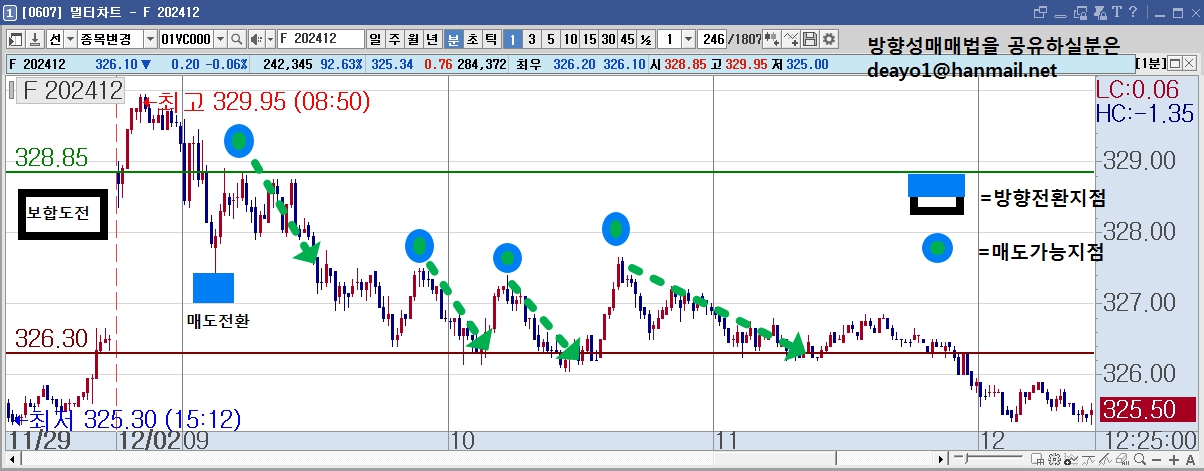Click the pin window icon in title bar

pos(1099,13)
